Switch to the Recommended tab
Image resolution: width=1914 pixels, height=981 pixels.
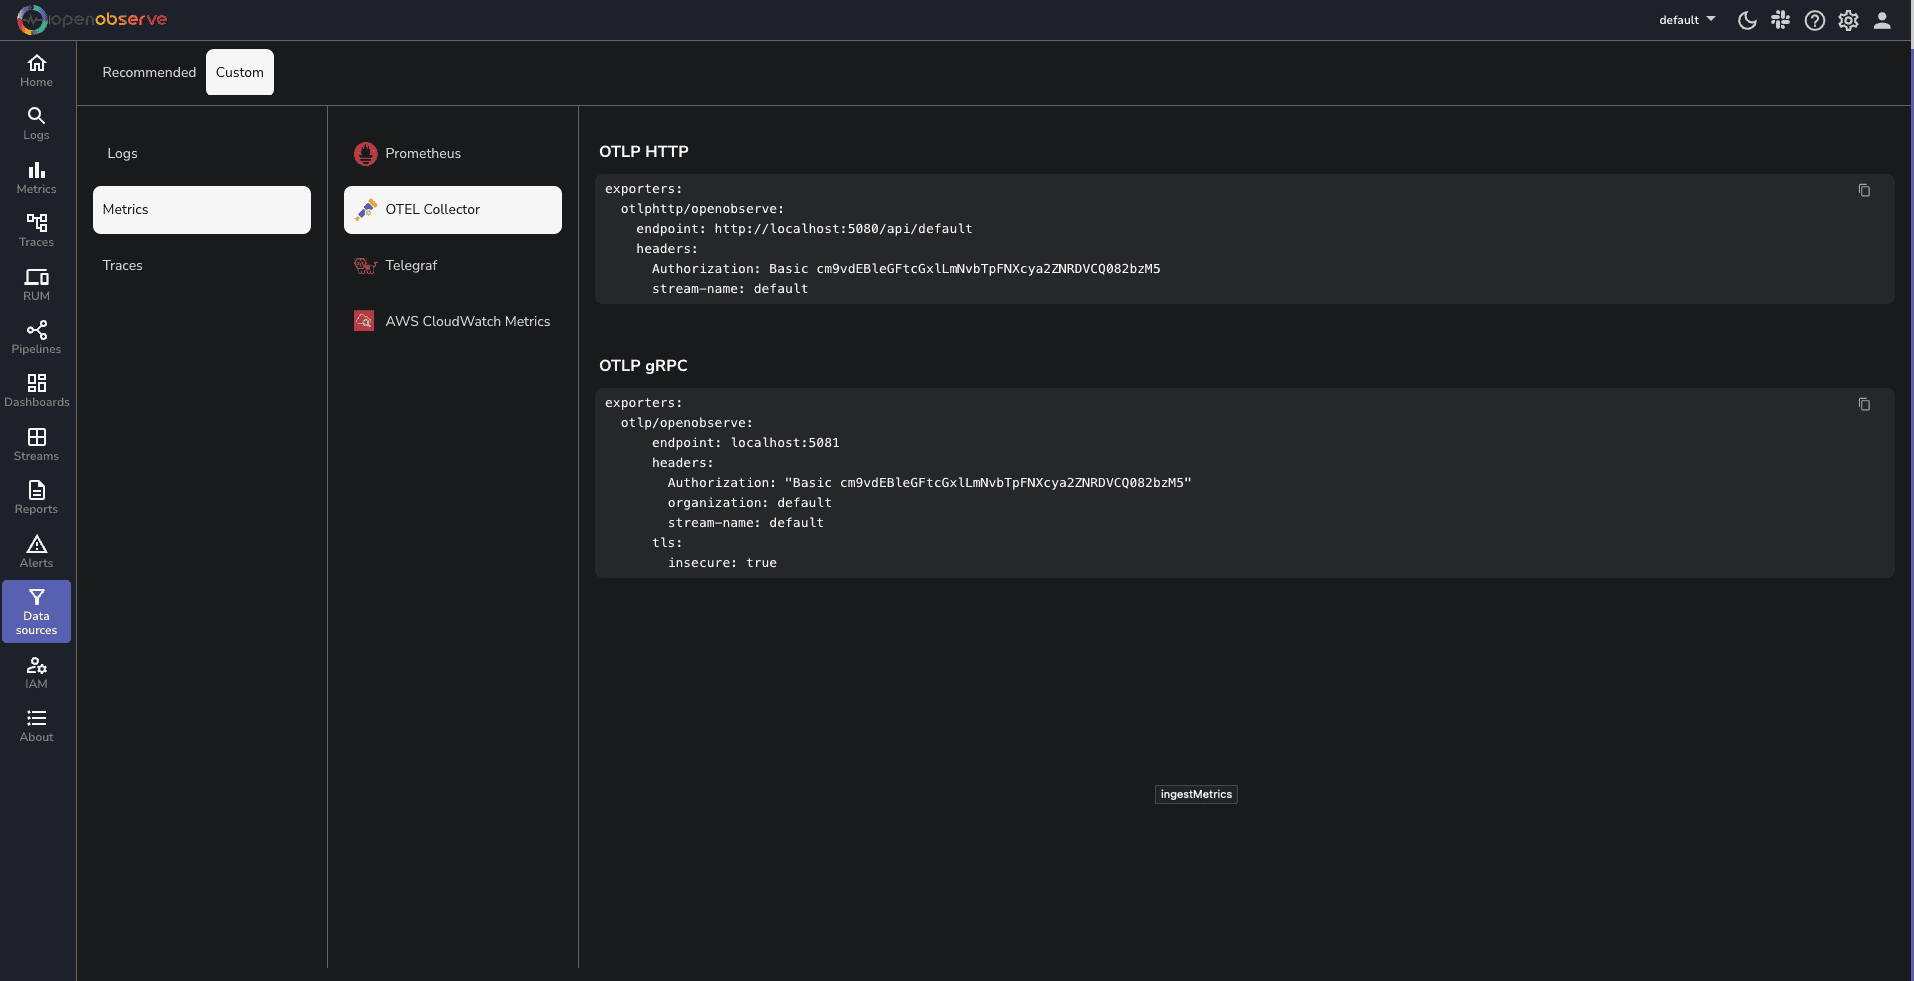[x=149, y=72]
